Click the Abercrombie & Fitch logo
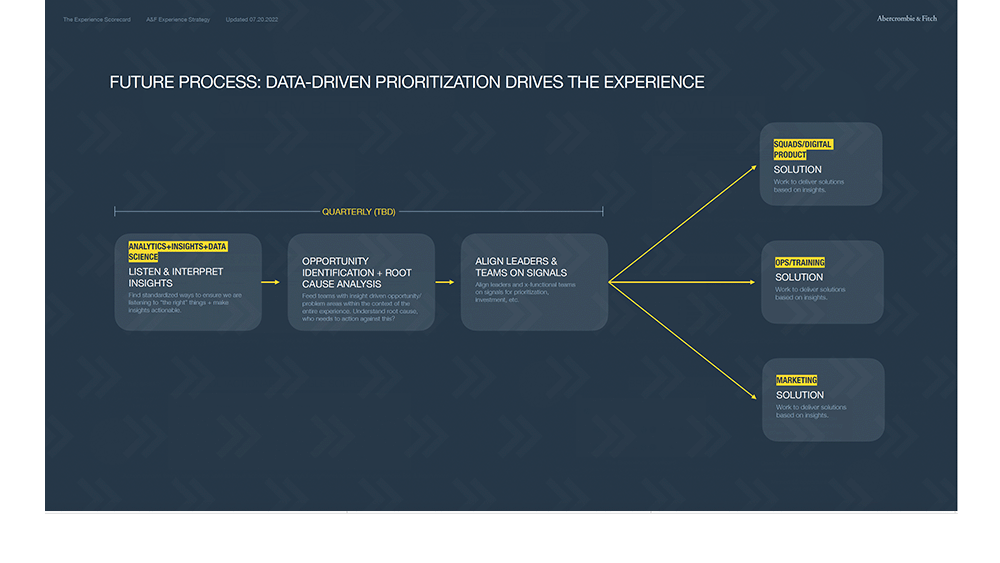 [906, 18]
